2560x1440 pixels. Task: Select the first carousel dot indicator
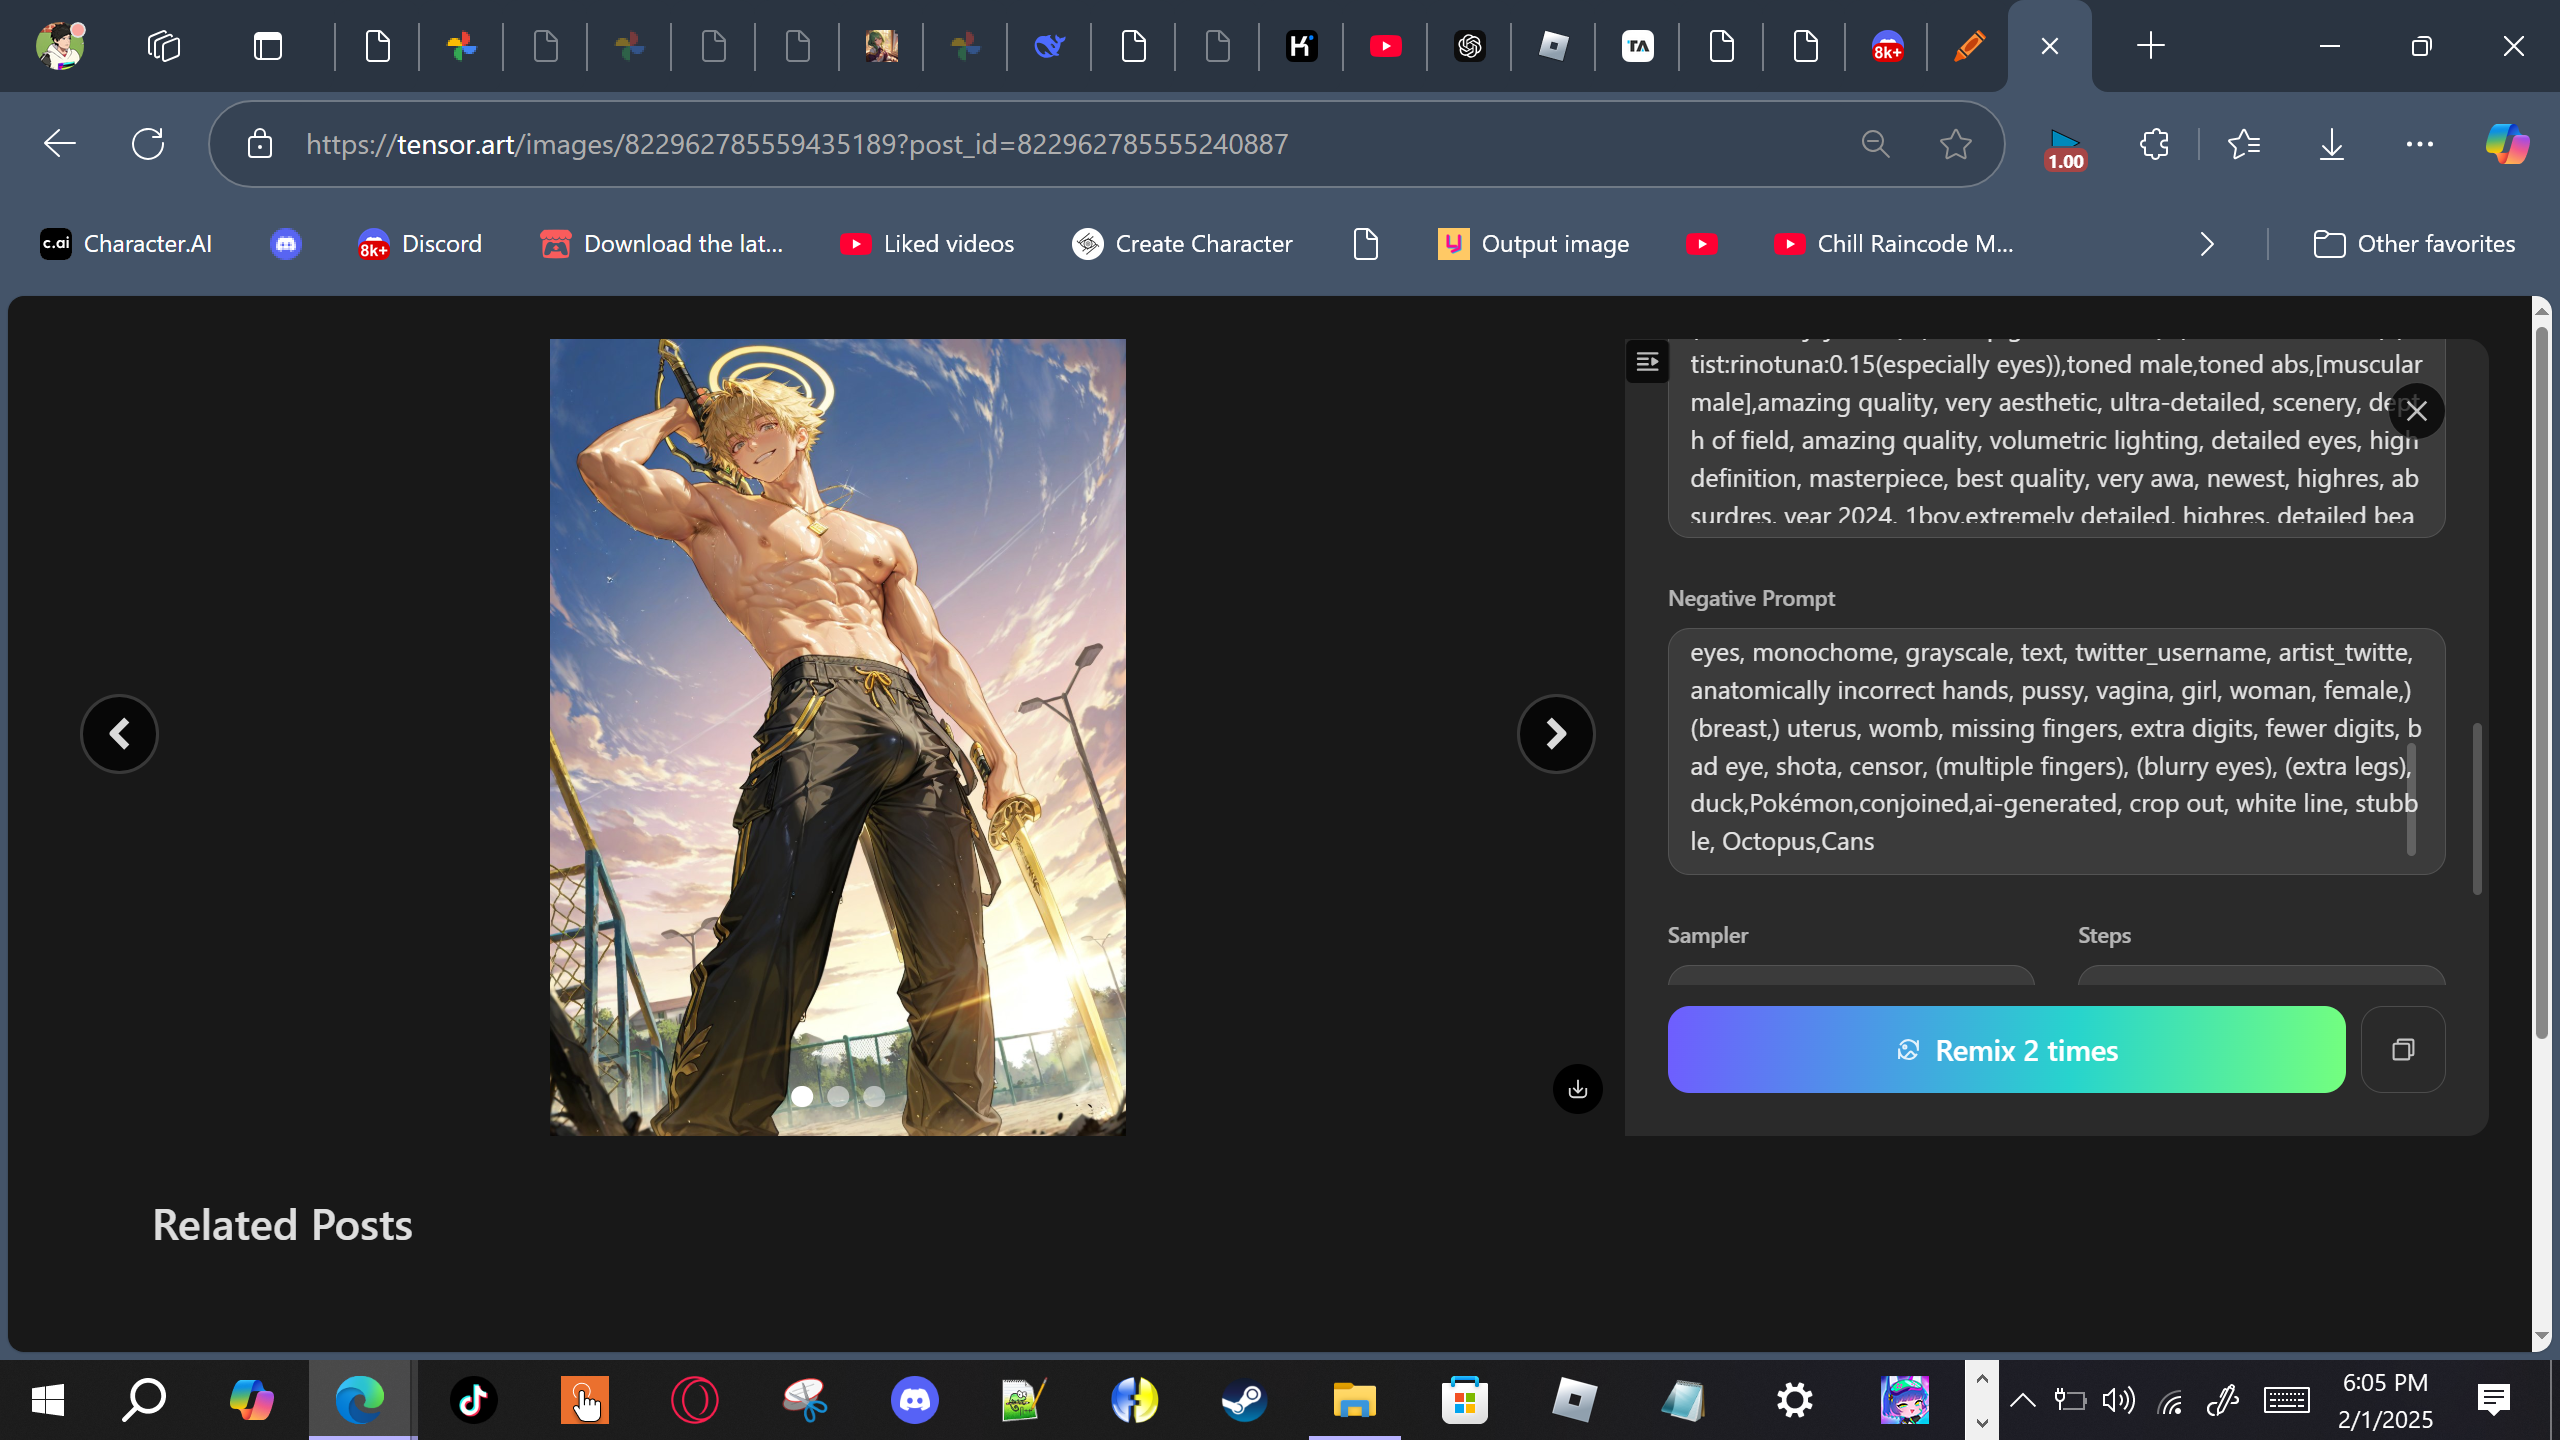[802, 1096]
